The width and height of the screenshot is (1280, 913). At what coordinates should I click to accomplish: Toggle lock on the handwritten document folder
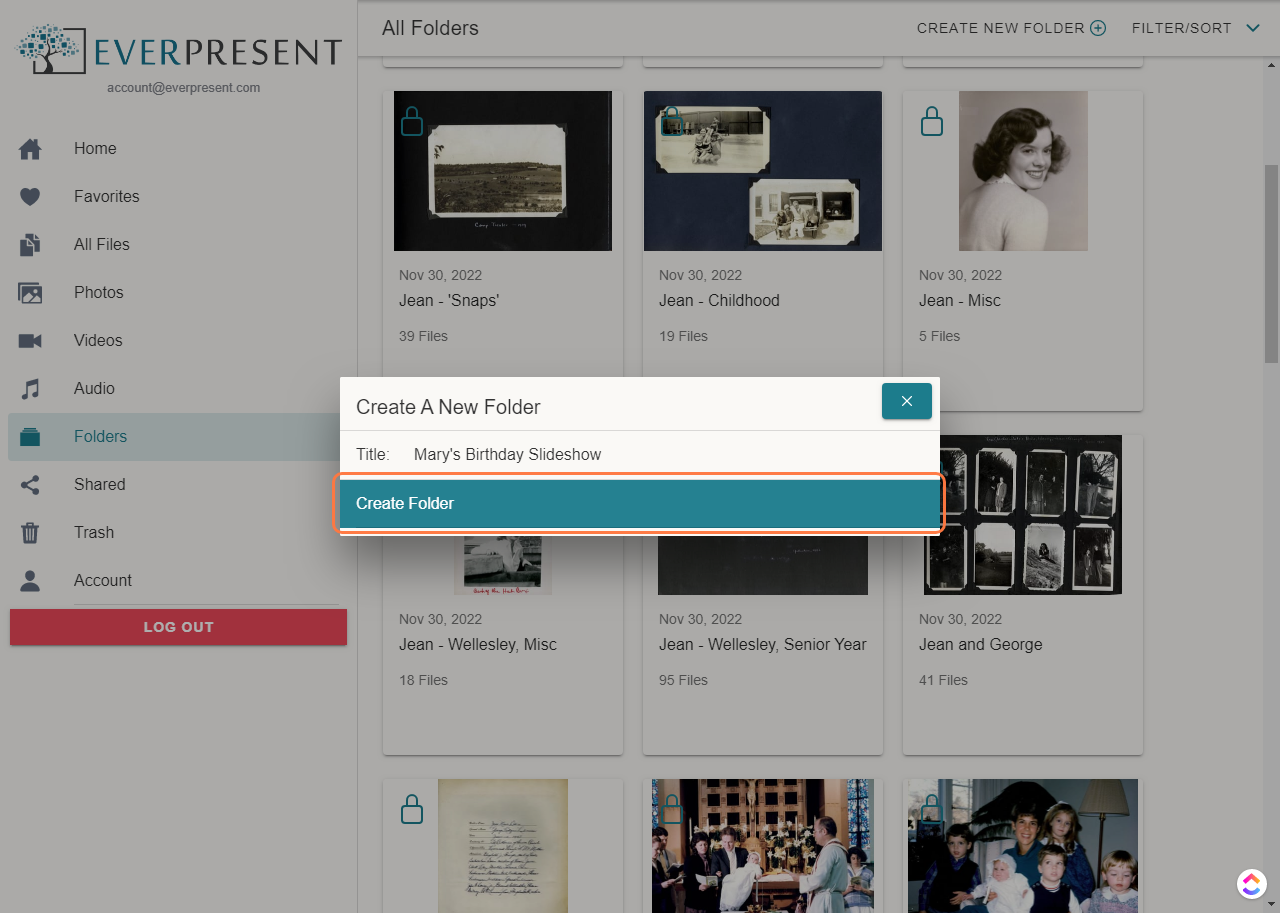tap(412, 809)
